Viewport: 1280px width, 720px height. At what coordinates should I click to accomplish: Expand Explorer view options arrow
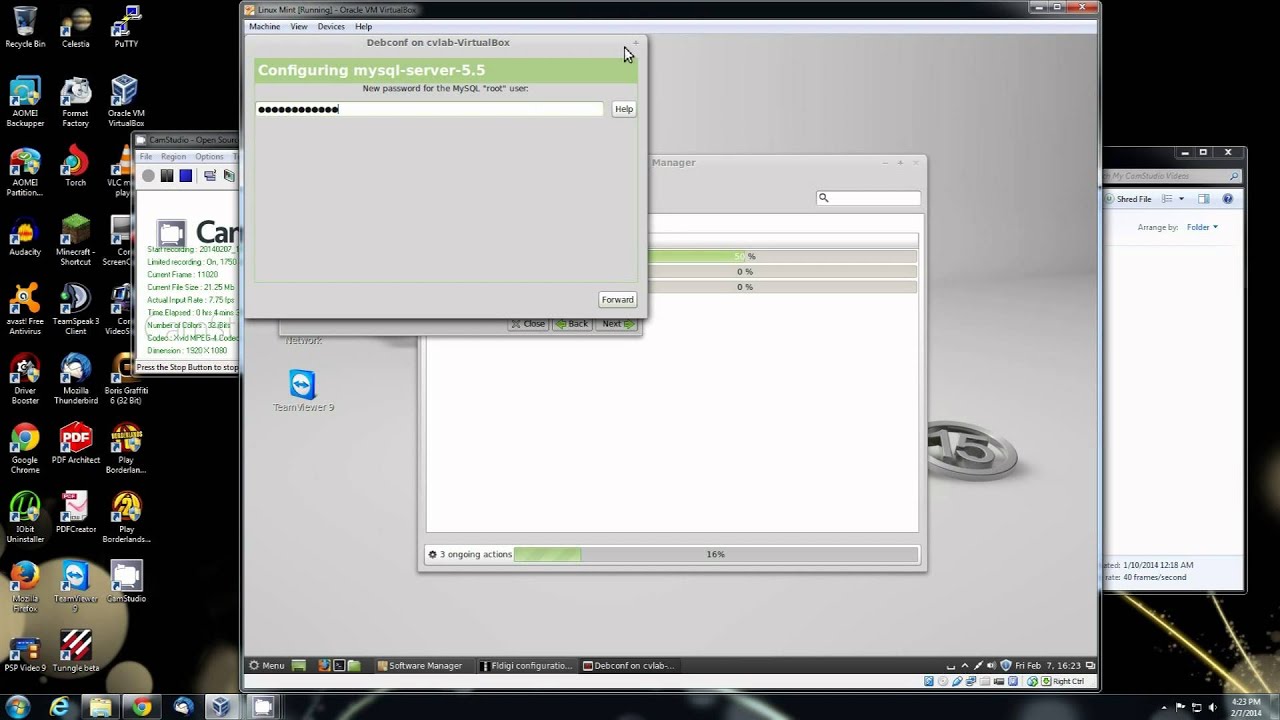click(x=1181, y=199)
